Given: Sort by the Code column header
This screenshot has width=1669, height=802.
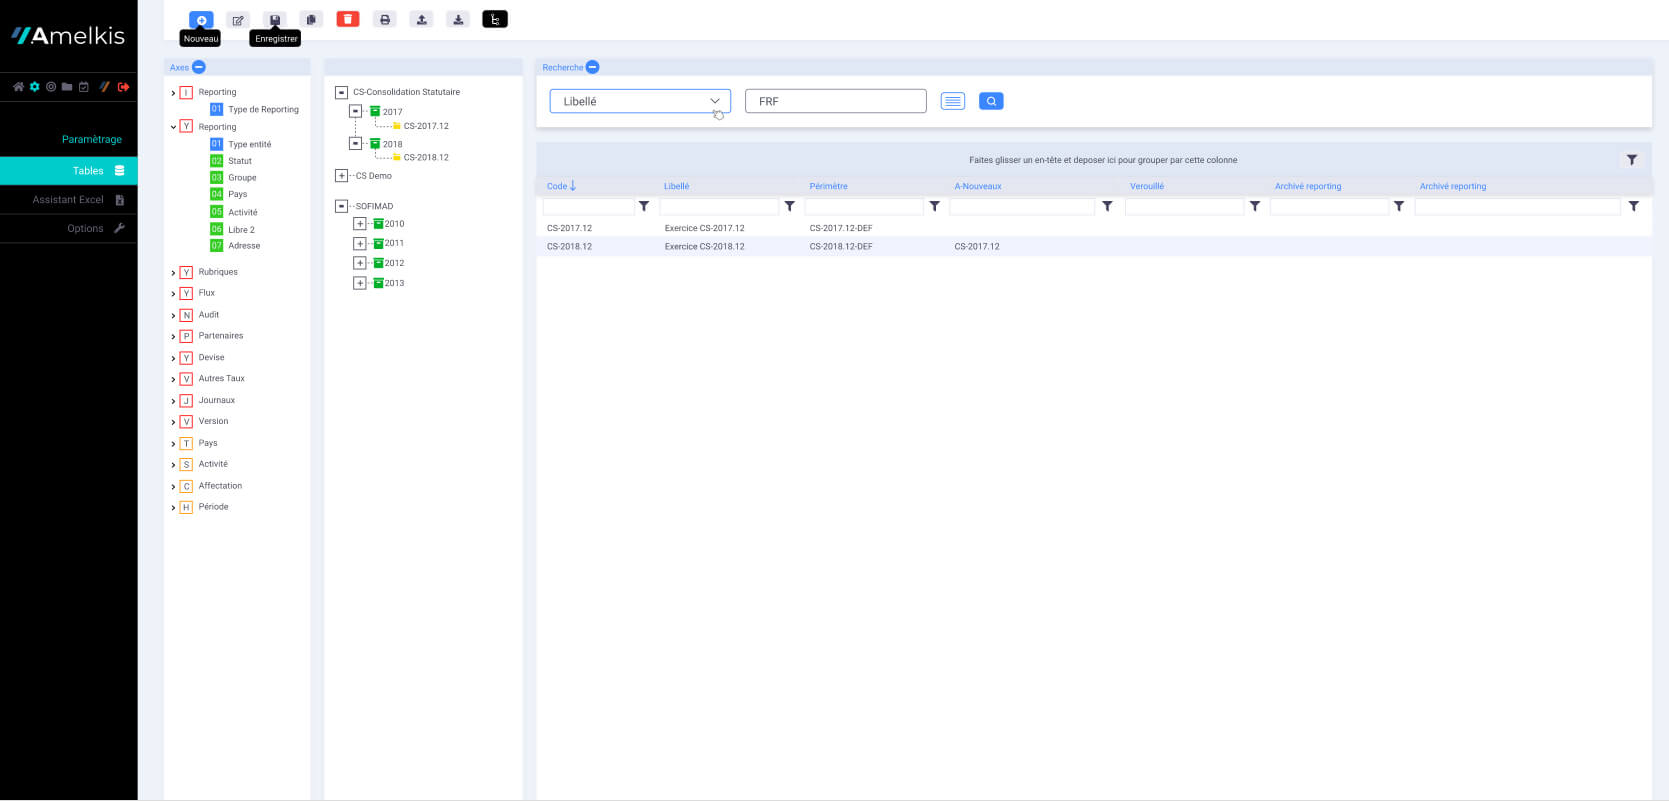Looking at the screenshot, I should click(557, 186).
